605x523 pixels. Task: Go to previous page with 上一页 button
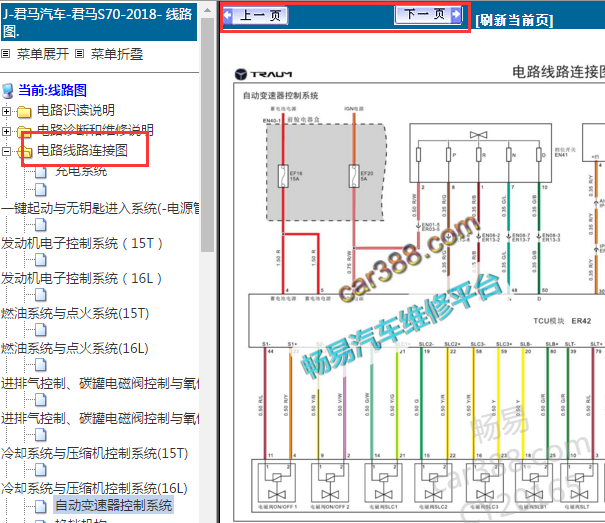[x=255, y=15]
